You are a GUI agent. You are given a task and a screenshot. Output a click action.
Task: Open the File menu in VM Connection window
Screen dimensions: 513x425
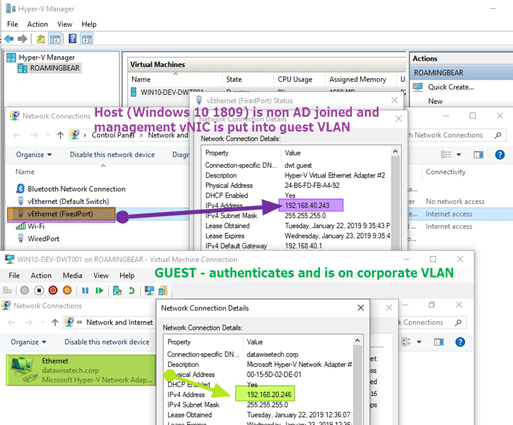click(14, 276)
